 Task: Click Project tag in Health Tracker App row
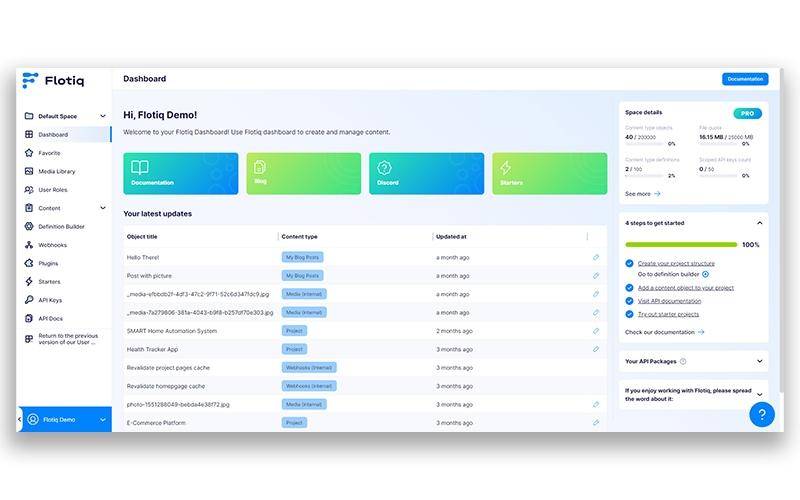tap(294, 349)
